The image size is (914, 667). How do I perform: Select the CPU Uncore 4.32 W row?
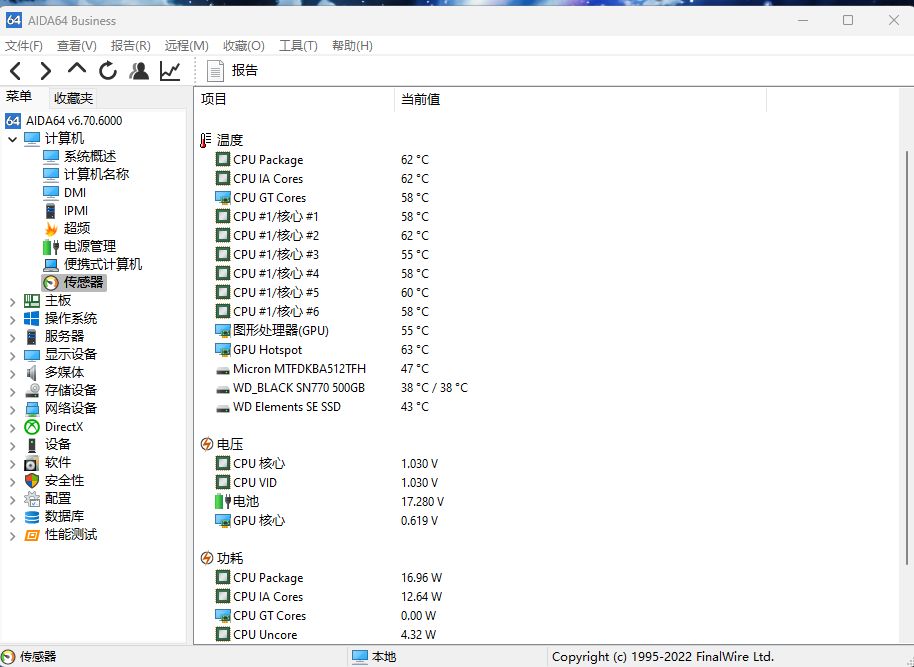point(326,635)
